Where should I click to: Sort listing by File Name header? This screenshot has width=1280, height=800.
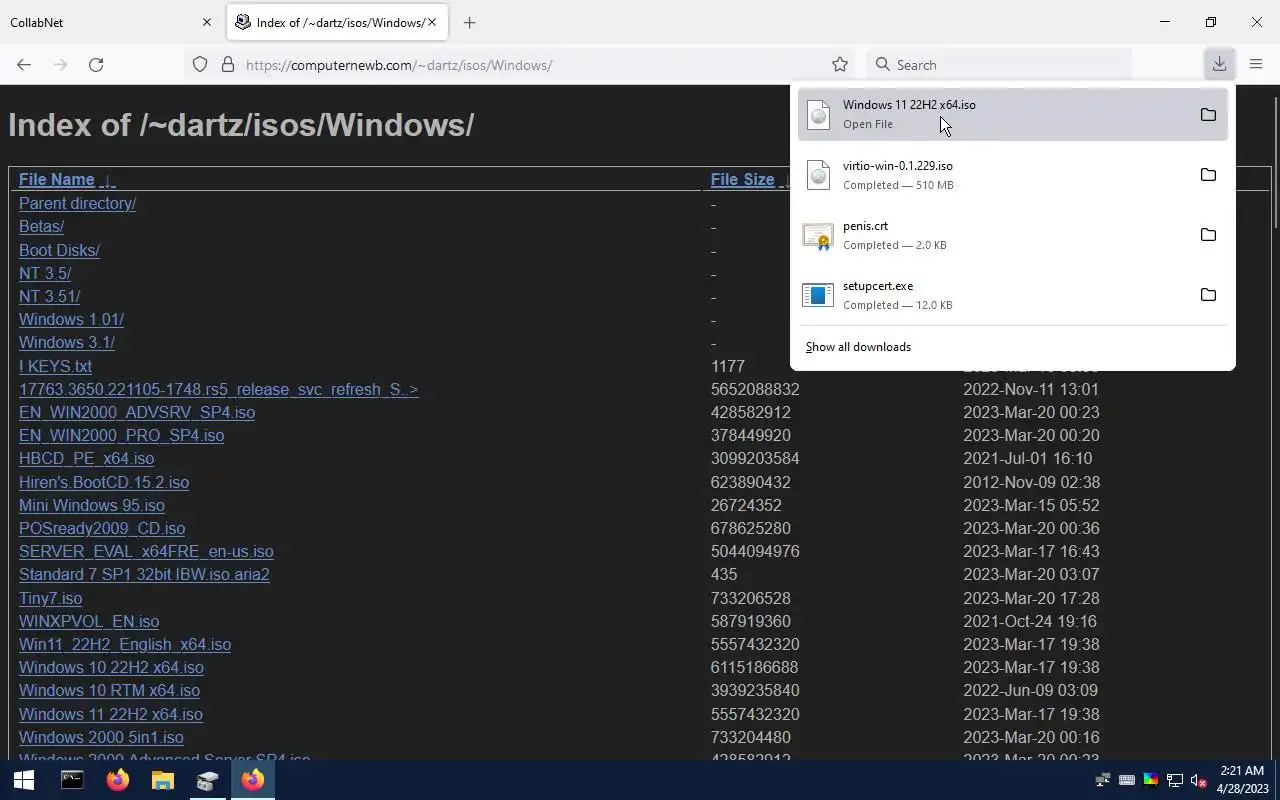pyautogui.click(x=57, y=180)
